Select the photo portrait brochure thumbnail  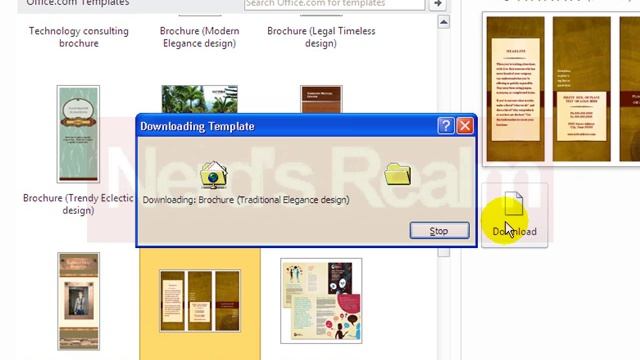(x=78, y=301)
